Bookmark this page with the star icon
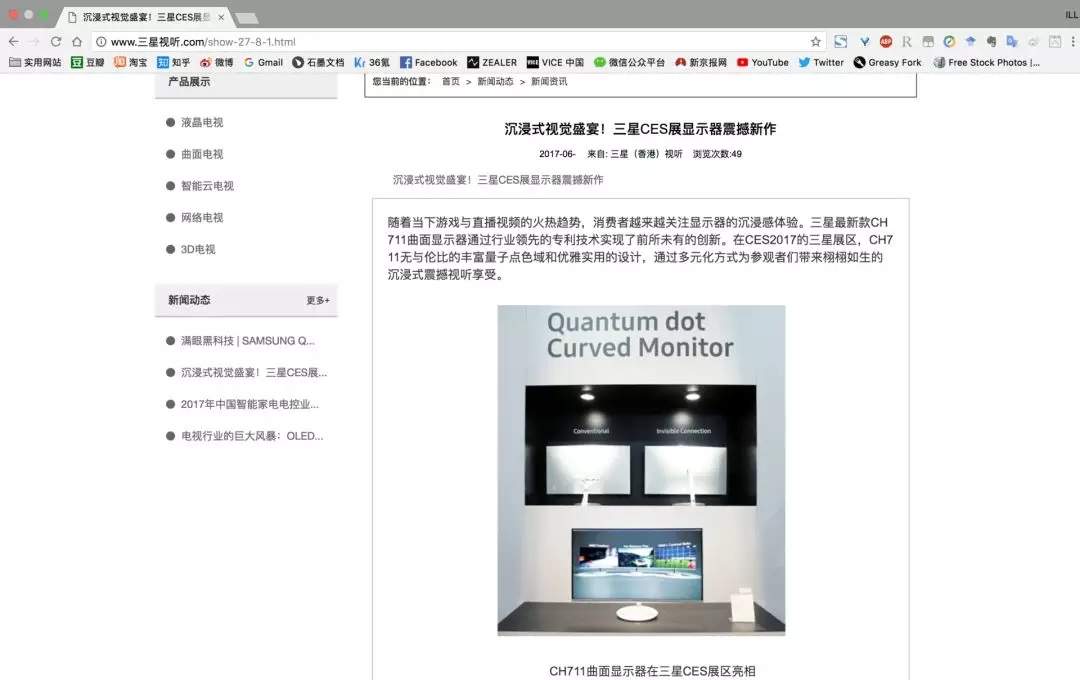This screenshot has width=1080, height=680. (816, 41)
